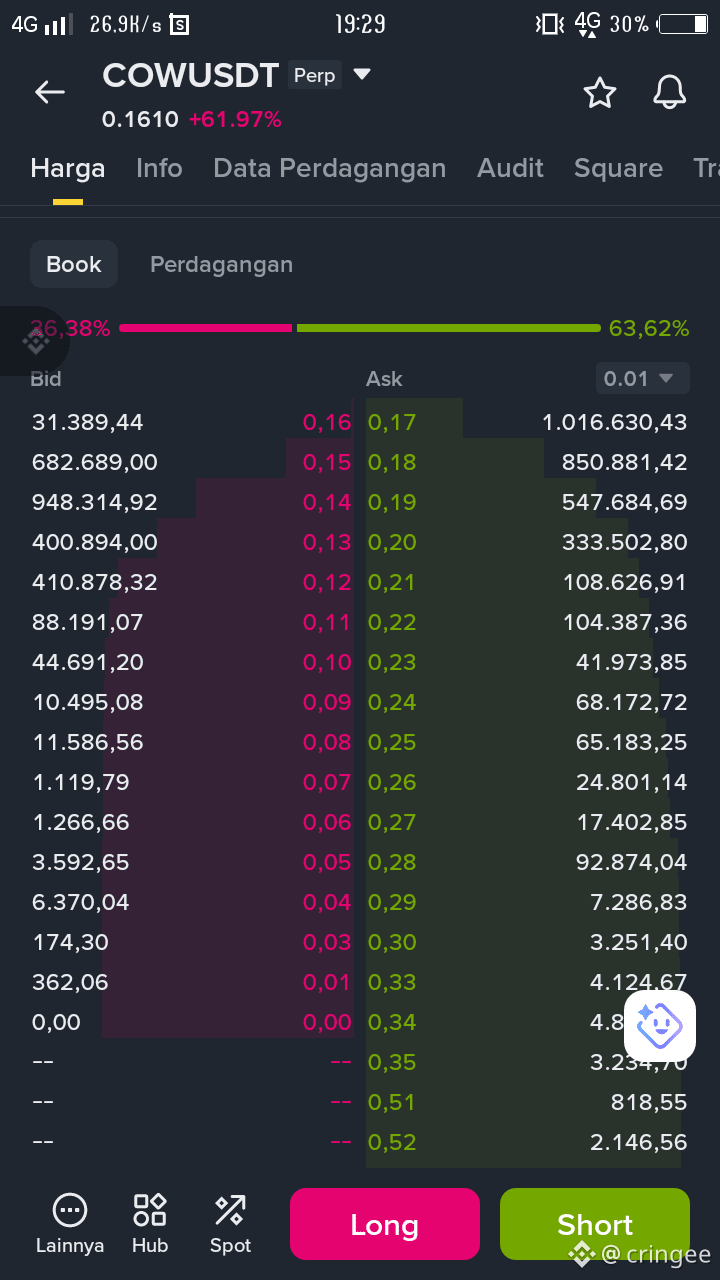Switch to the Info tab

click(x=159, y=168)
